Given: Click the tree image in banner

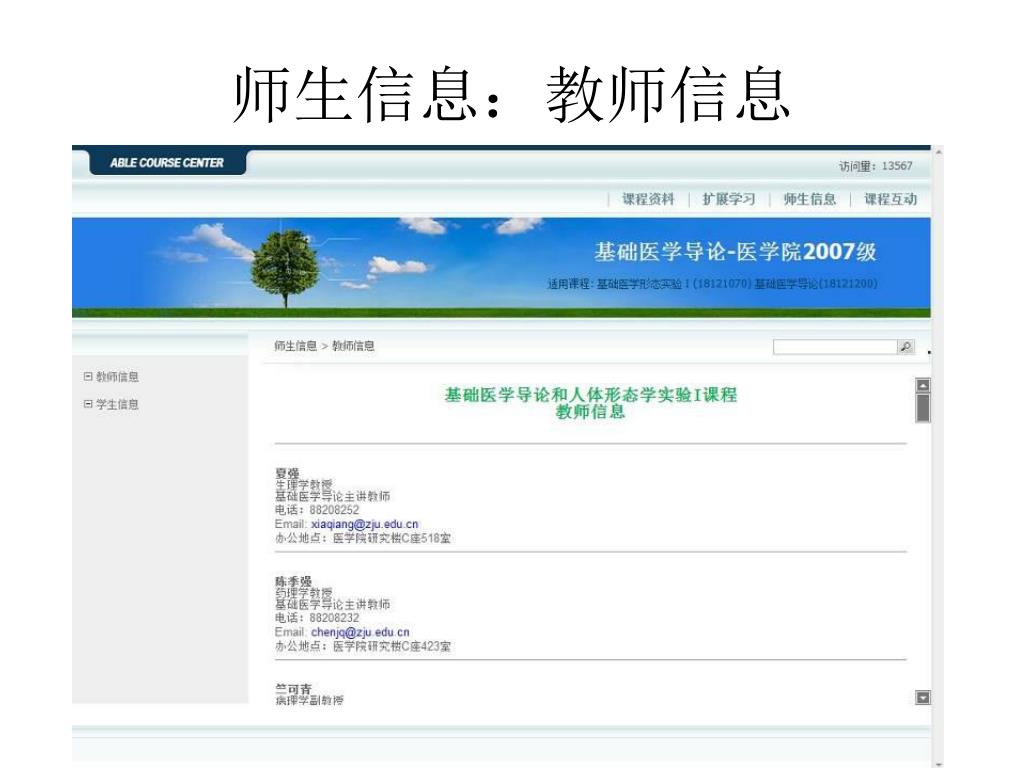Looking at the screenshot, I should tap(285, 268).
